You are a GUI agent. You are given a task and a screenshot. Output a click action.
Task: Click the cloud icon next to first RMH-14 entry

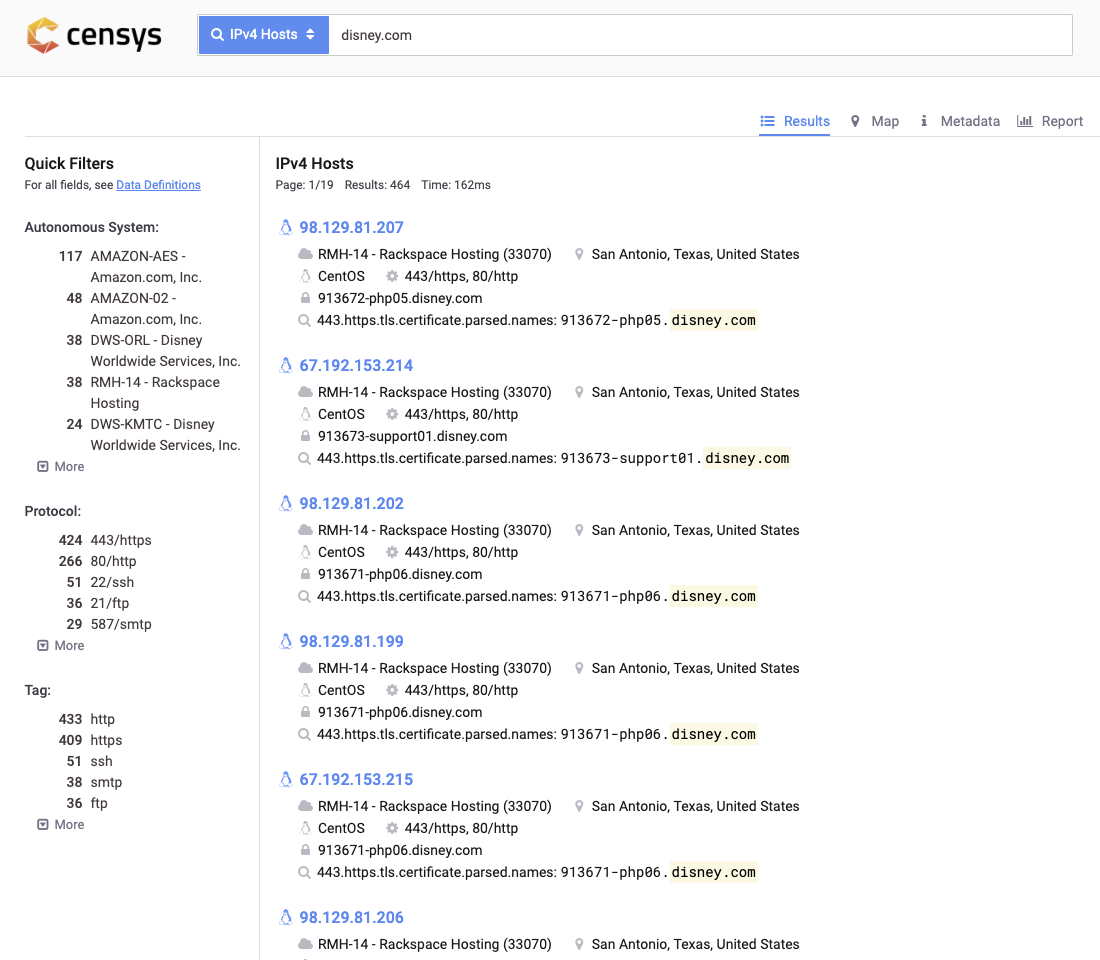click(306, 254)
